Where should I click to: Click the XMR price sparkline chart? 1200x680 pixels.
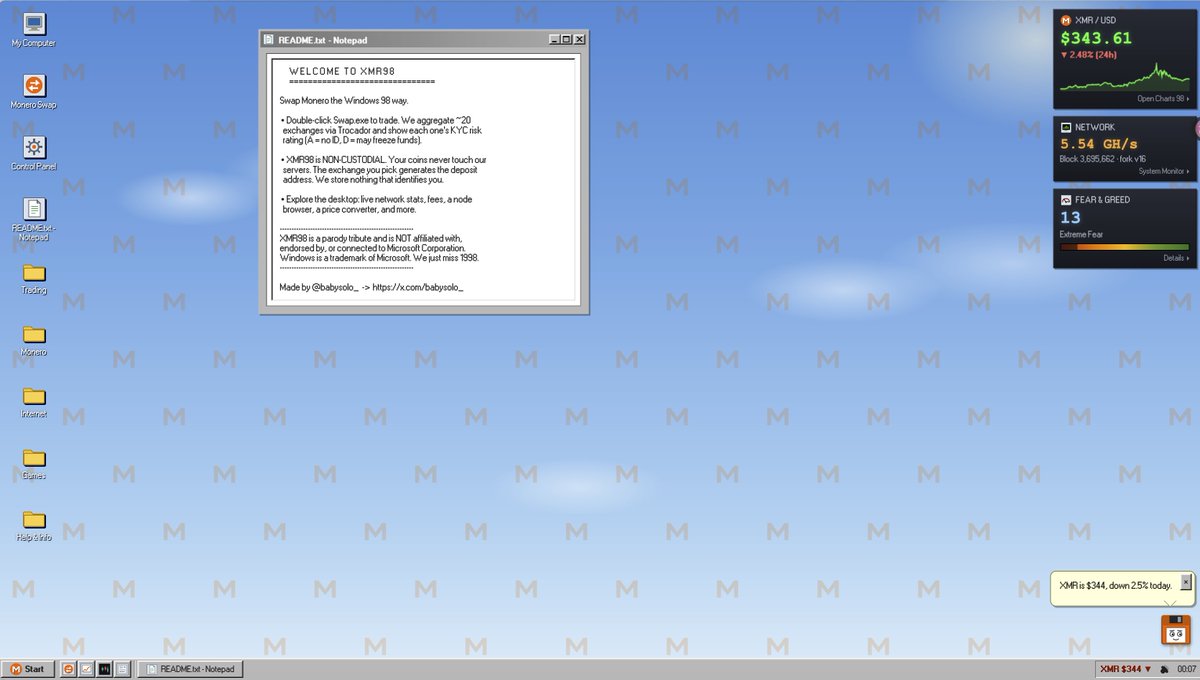[x=1124, y=77]
